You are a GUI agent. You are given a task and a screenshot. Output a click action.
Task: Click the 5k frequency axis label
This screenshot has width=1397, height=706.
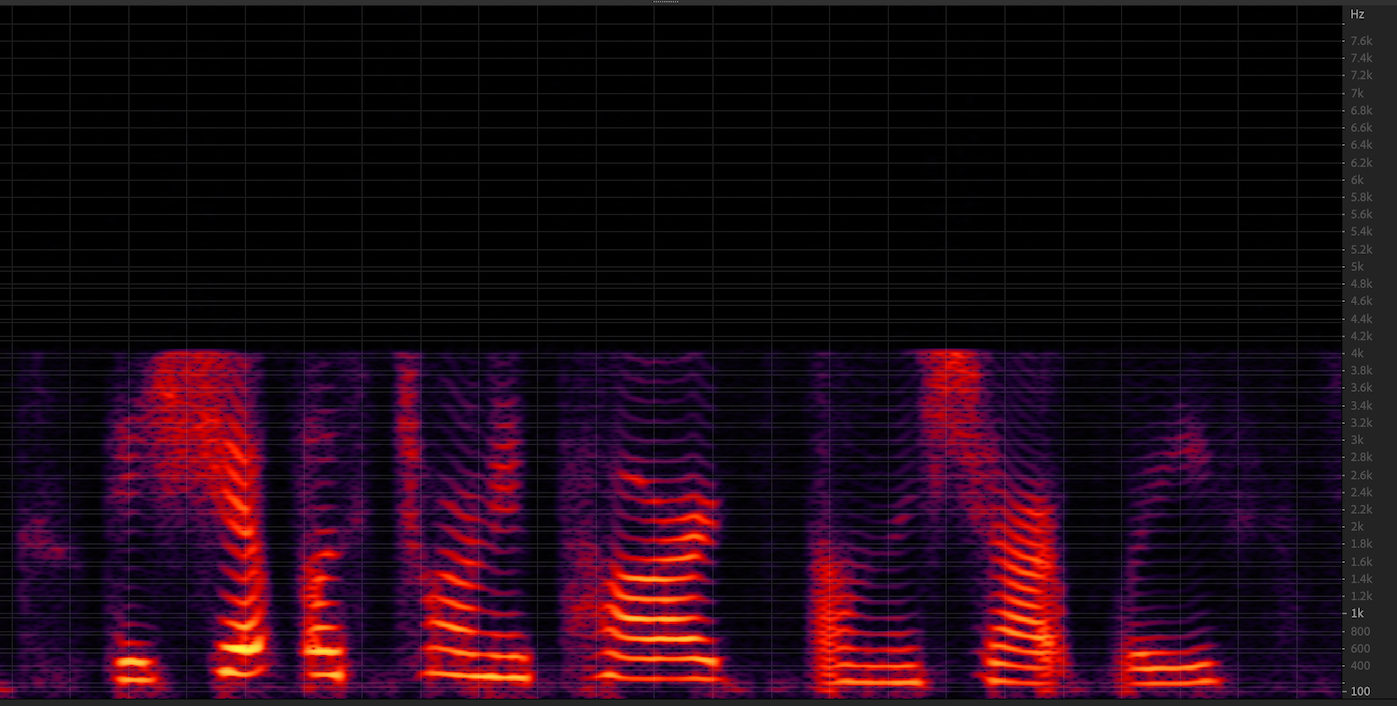1357,267
